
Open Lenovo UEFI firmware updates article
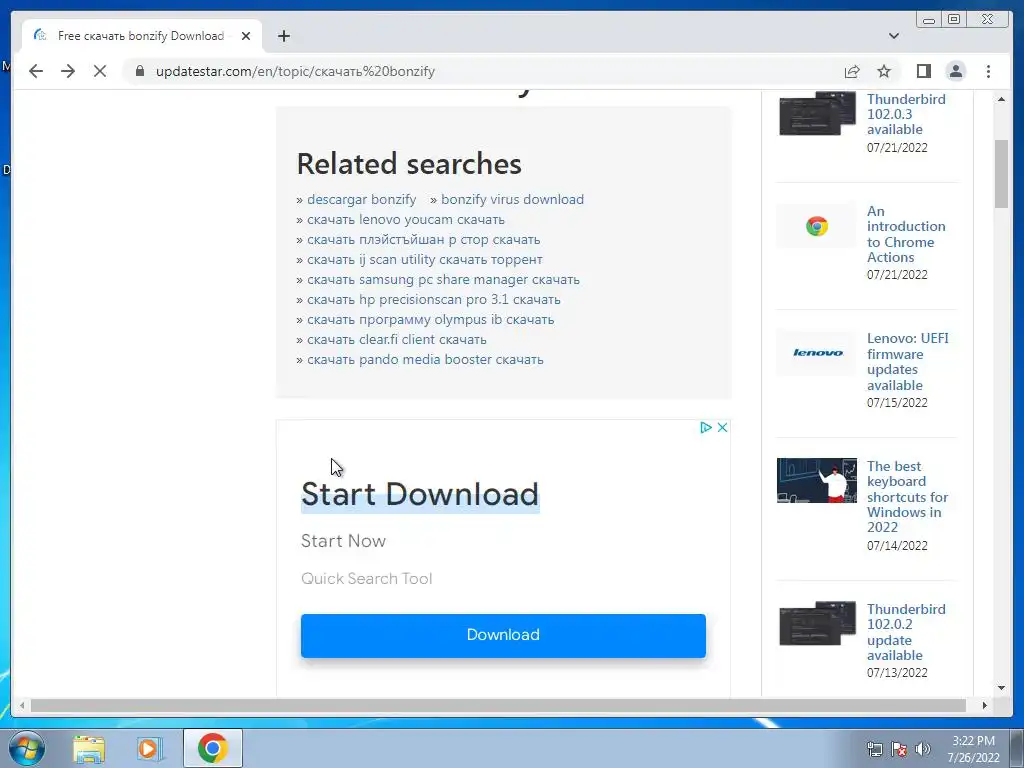(907, 362)
